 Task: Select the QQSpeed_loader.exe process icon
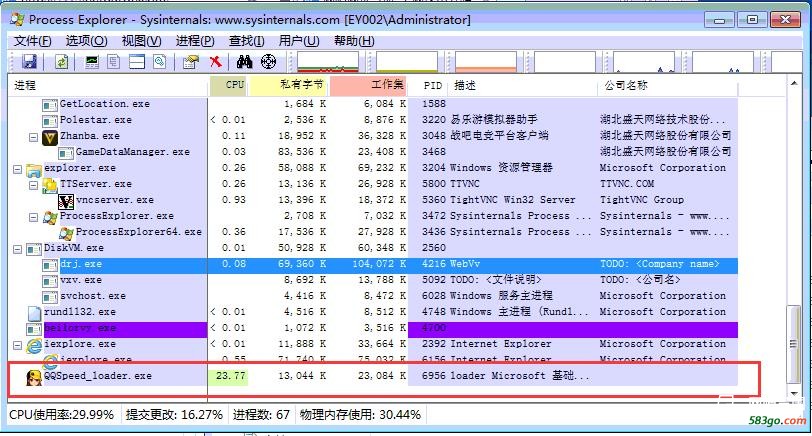tap(33, 376)
